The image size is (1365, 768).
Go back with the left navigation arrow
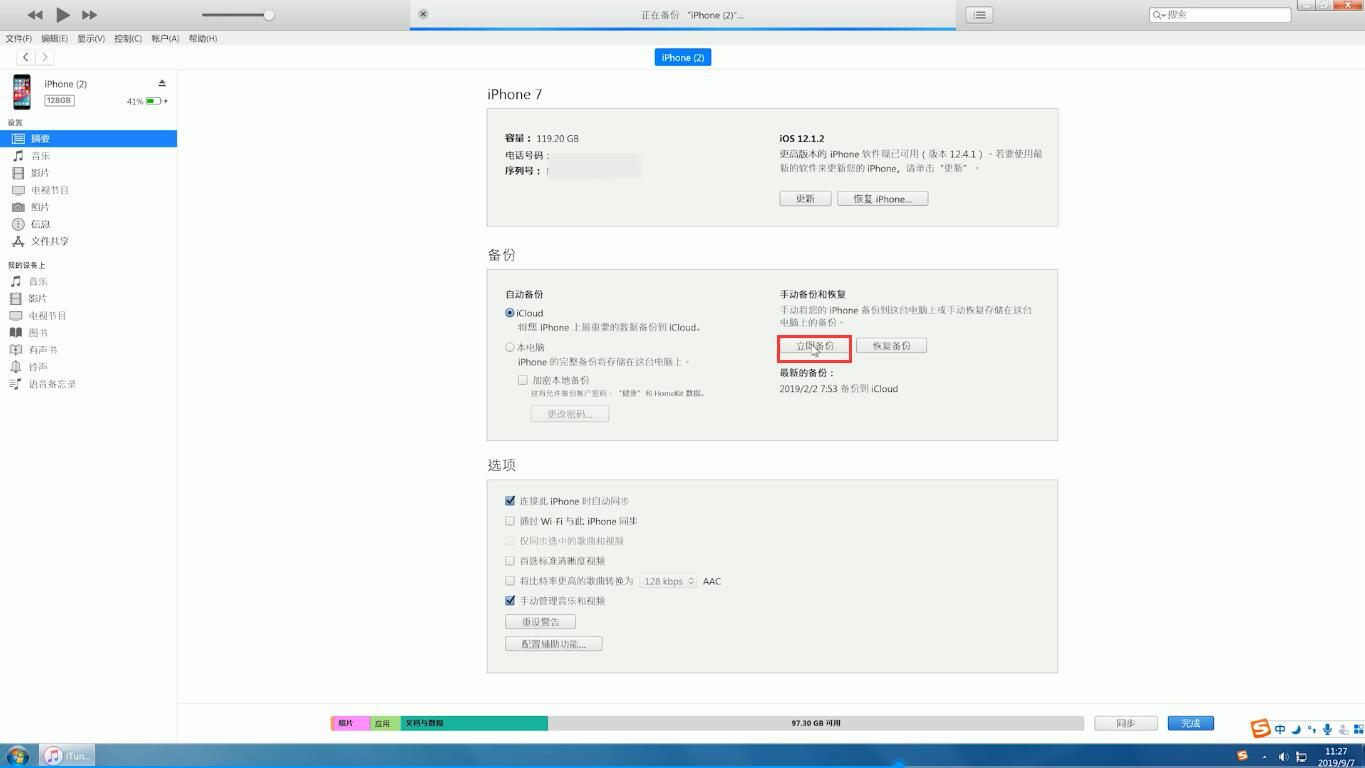(25, 57)
